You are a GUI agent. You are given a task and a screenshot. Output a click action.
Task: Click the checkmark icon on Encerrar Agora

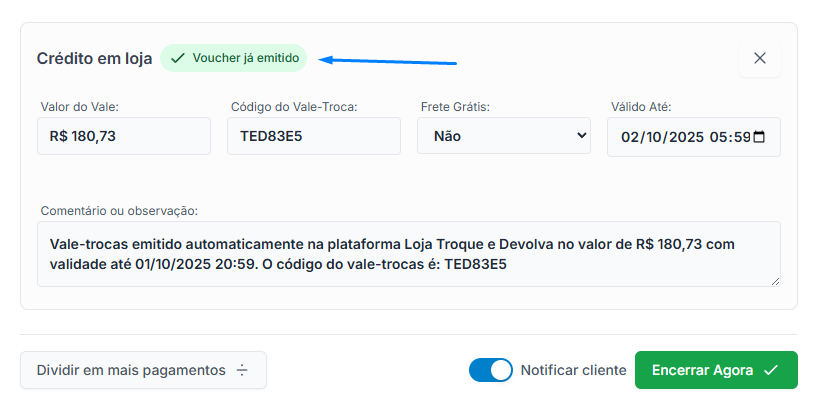[x=771, y=370]
